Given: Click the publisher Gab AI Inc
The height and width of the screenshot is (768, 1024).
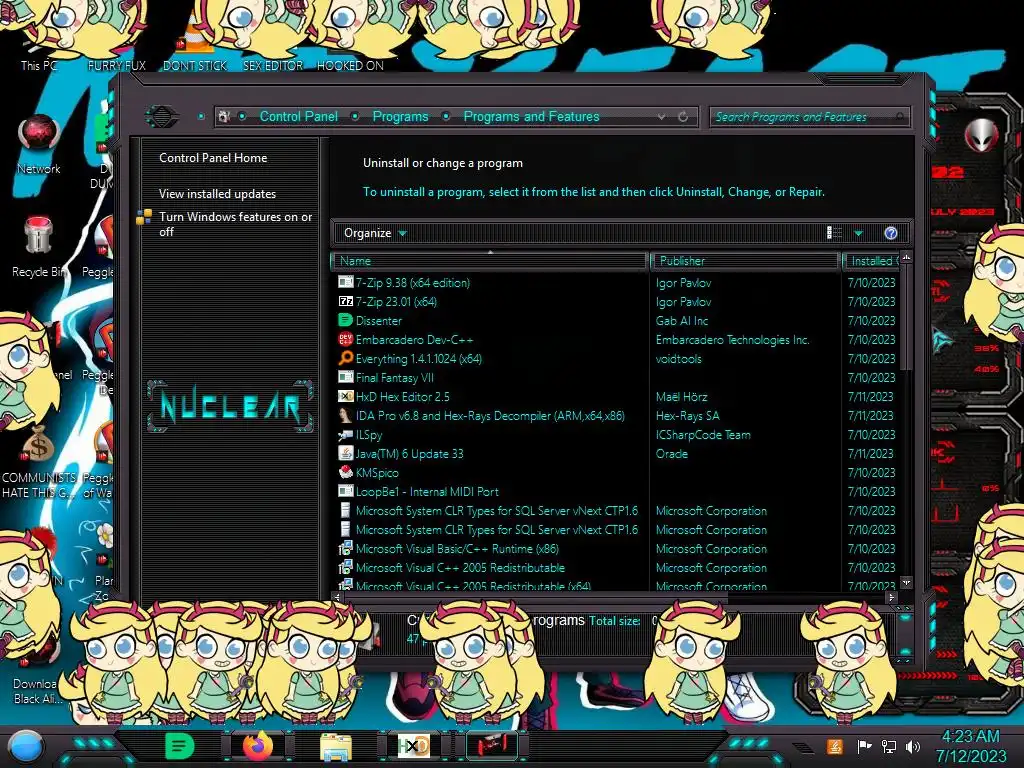Looking at the screenshot, I should tap(682, 321).
